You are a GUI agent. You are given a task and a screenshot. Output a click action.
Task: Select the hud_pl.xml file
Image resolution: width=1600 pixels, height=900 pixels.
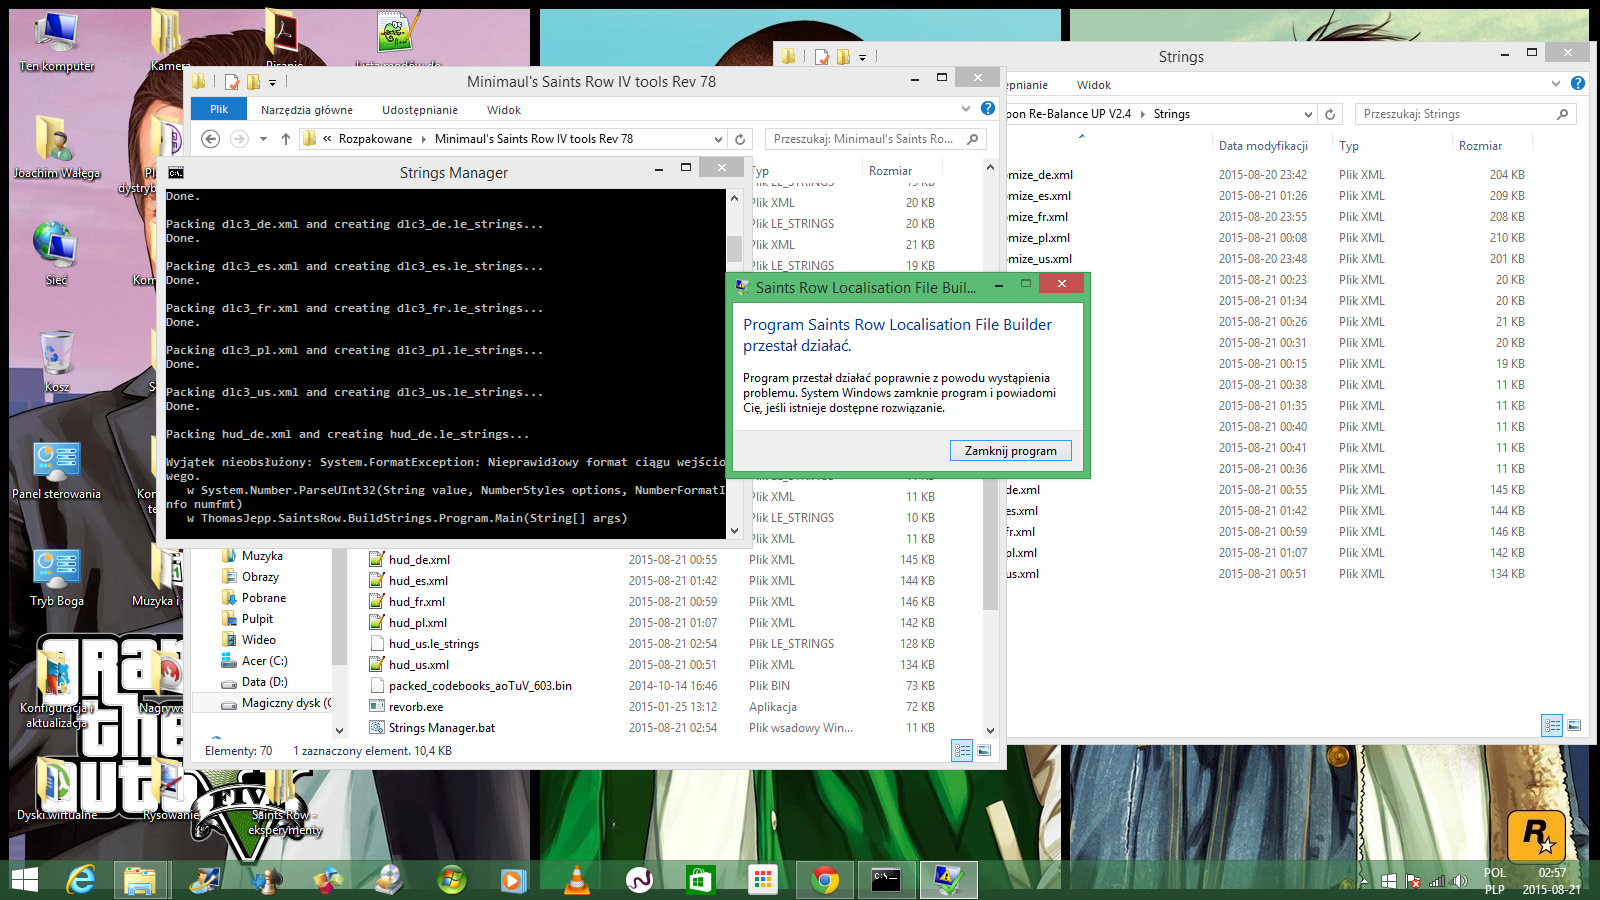pyautogui.click(x=418, y=623)
